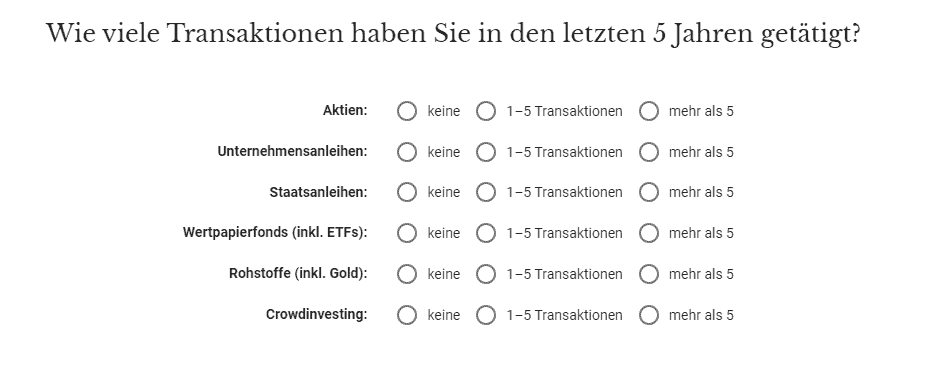Pick 'mehr als 5' for Rohstoffe

[x=649, y=274]
